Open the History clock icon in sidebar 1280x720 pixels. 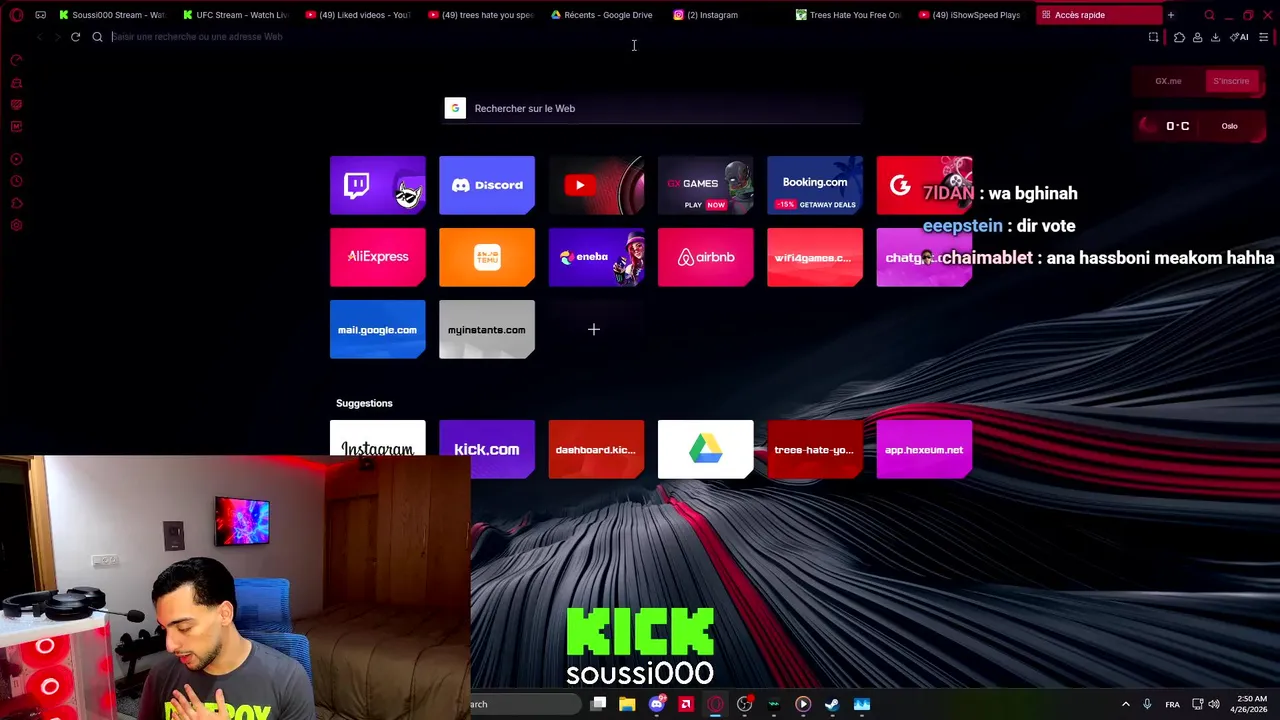tap(16, 181)
